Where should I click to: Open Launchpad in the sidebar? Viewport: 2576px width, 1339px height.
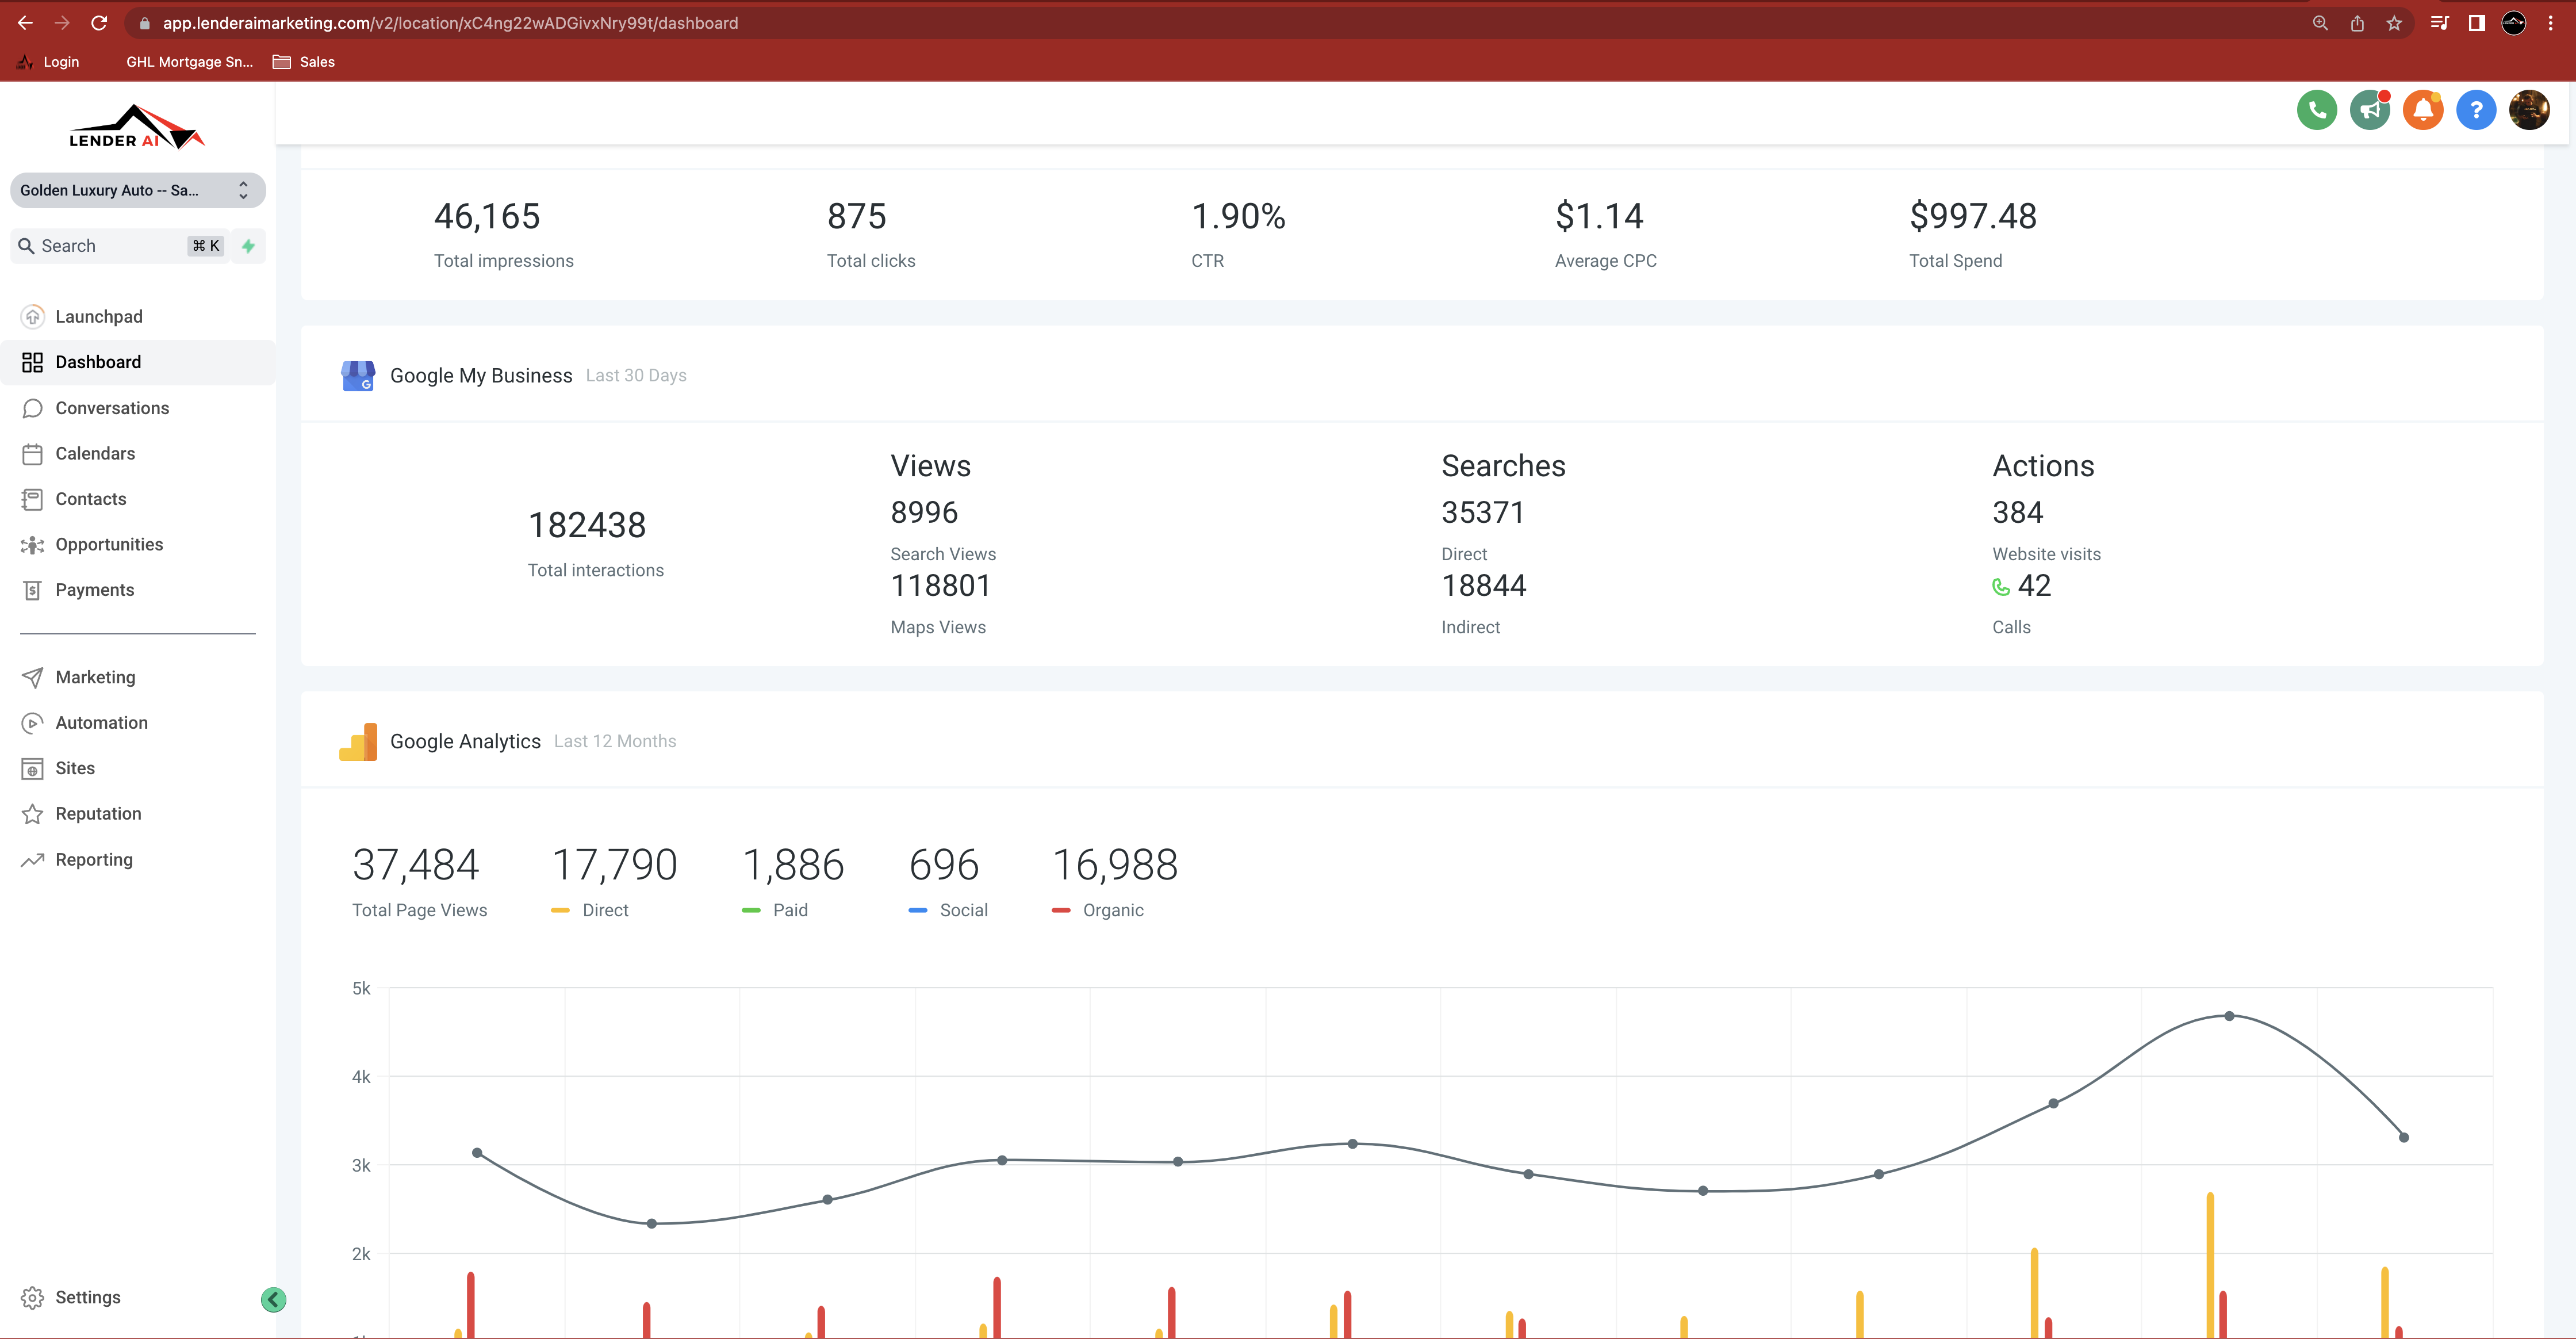(x=137, y=317)
